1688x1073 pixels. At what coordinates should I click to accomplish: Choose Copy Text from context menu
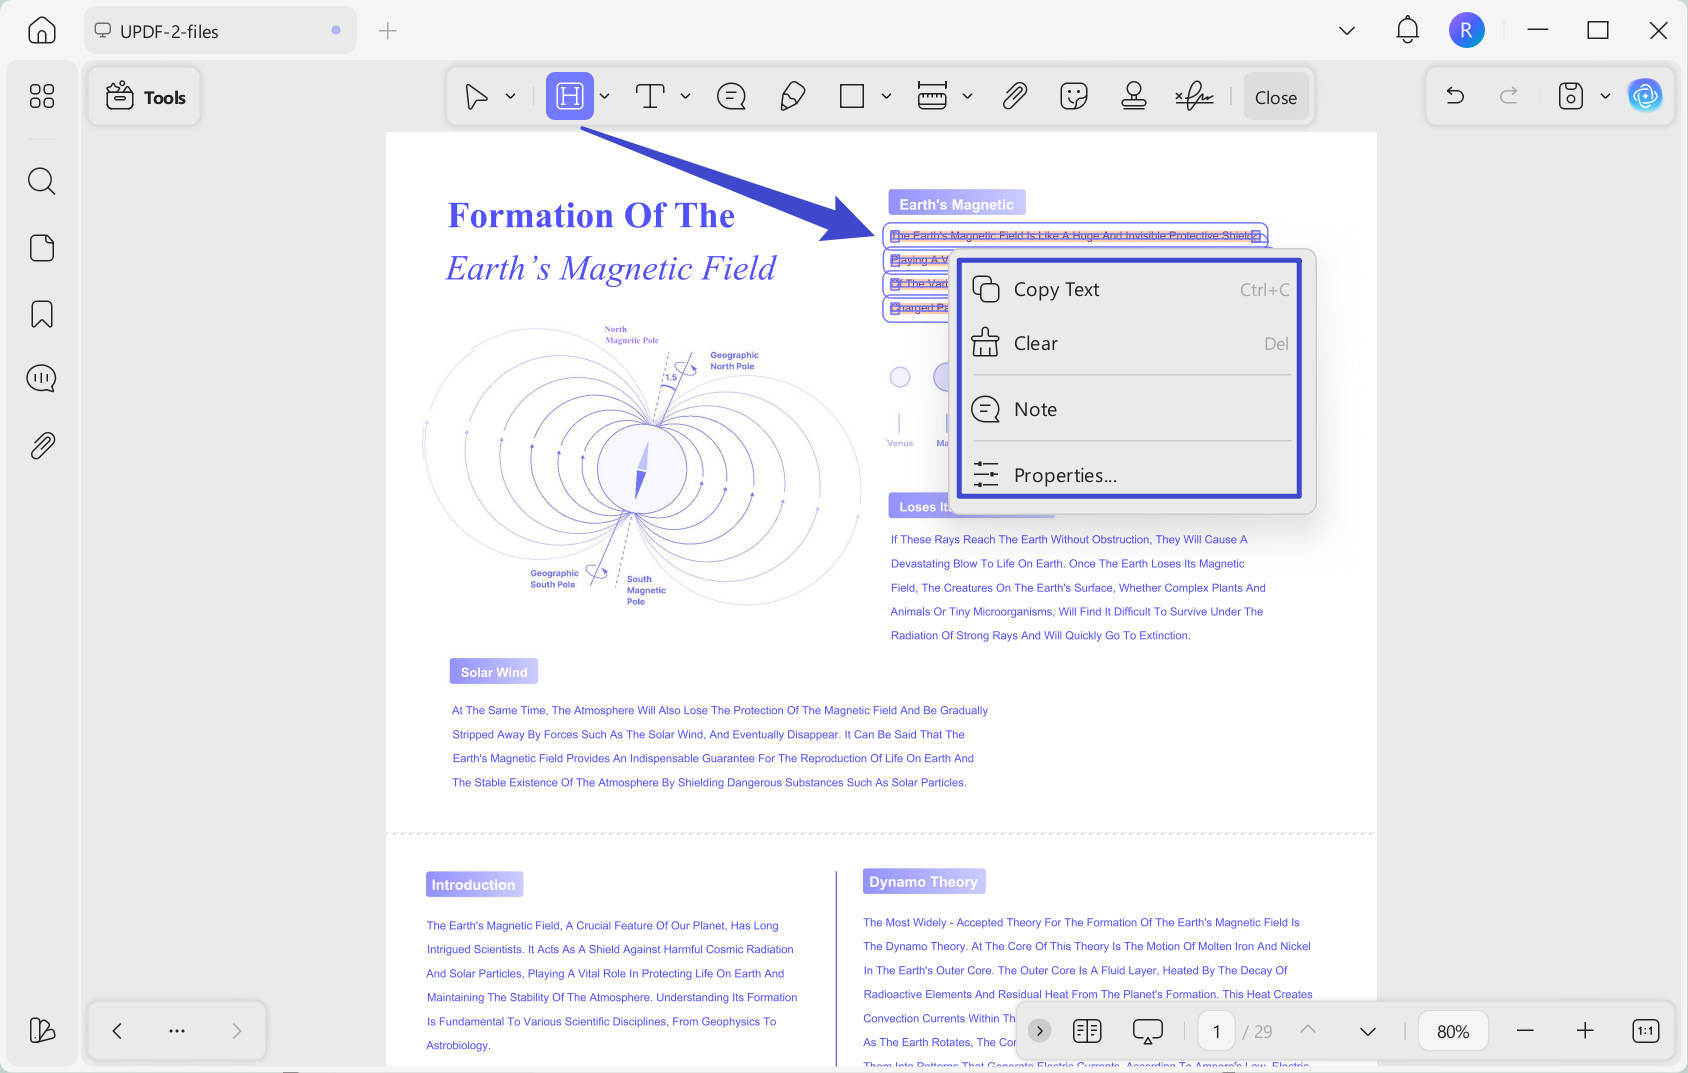pyautogui.click(x=1130, y=289)
